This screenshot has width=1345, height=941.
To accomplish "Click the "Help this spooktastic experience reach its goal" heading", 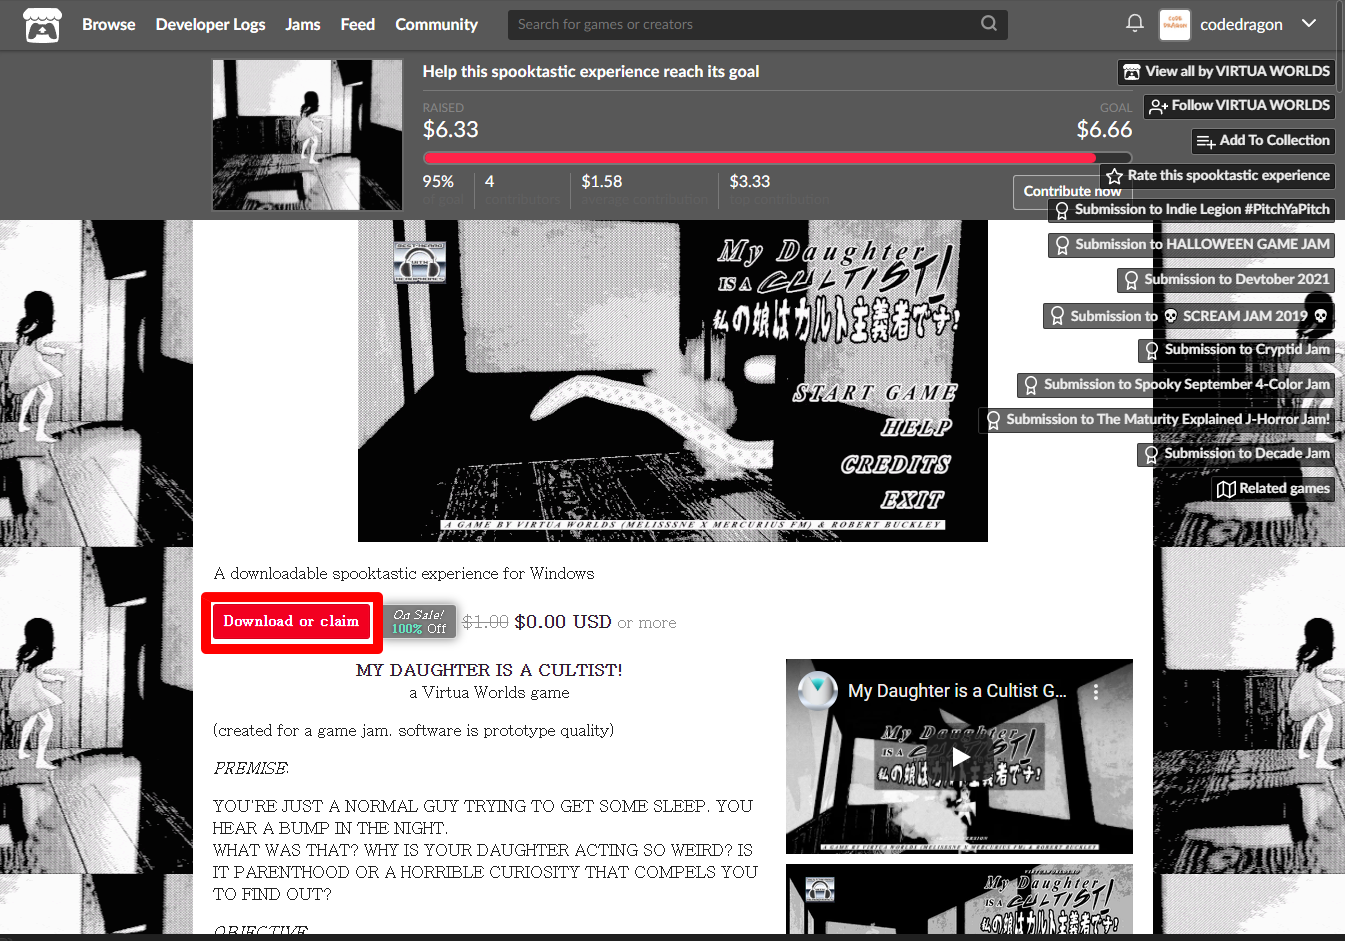I will tap(591, 72).
